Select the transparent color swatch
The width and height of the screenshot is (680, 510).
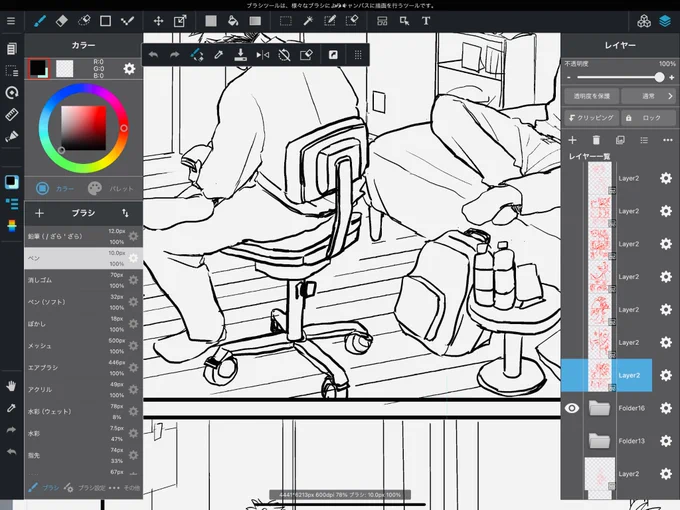click(x=65, y=69)
